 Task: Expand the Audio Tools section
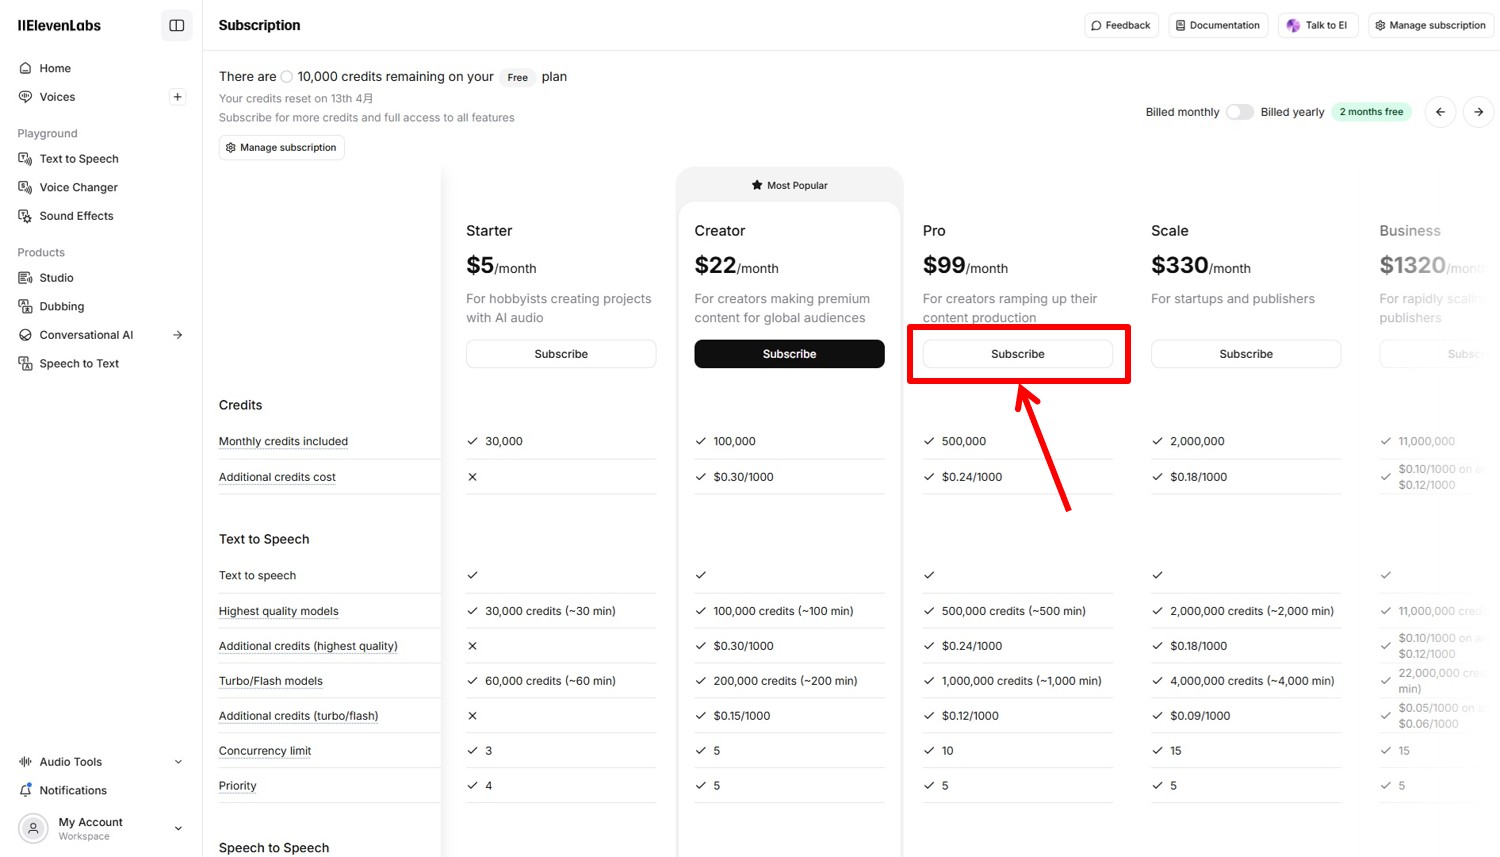[x=100, y=762]
